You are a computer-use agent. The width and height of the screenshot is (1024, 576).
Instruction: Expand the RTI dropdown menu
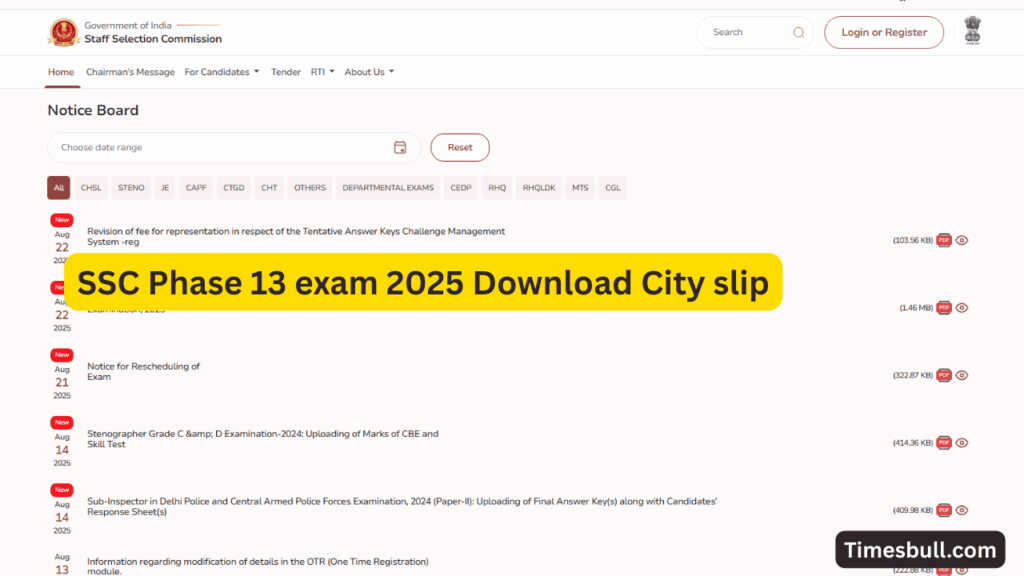coord(322,72)
